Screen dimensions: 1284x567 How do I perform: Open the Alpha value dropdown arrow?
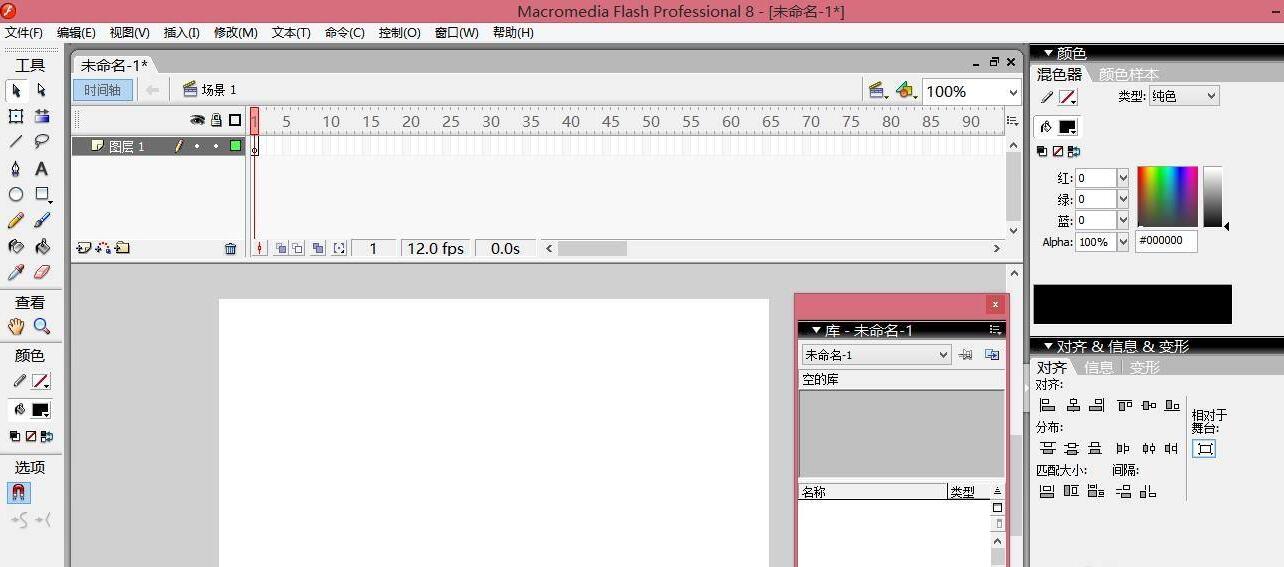(1123, 241)
